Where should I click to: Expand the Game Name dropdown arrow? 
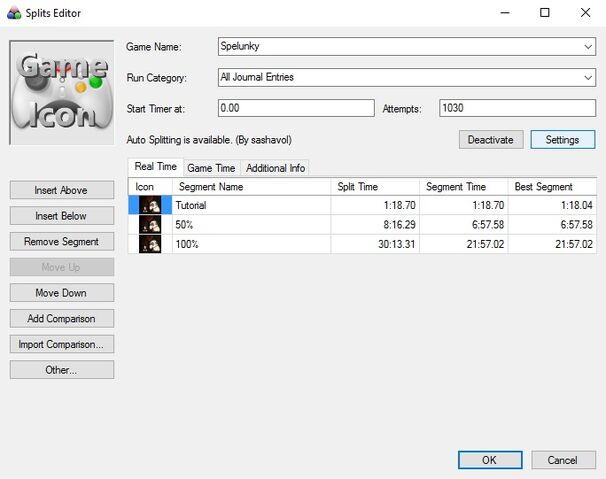[588, 47]
